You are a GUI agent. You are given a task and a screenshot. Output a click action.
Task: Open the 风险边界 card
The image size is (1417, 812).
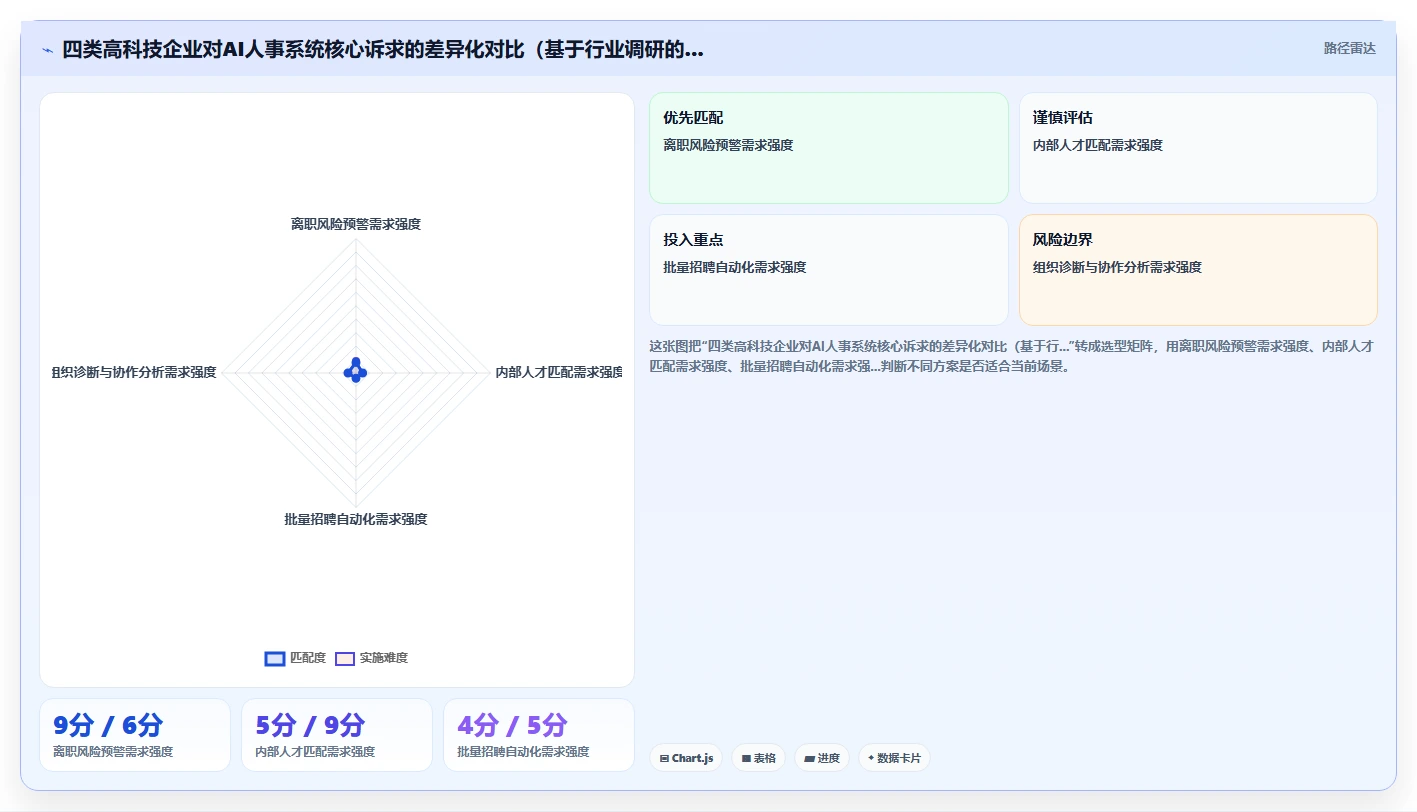pyautogui.click(x=1198, y=270)
